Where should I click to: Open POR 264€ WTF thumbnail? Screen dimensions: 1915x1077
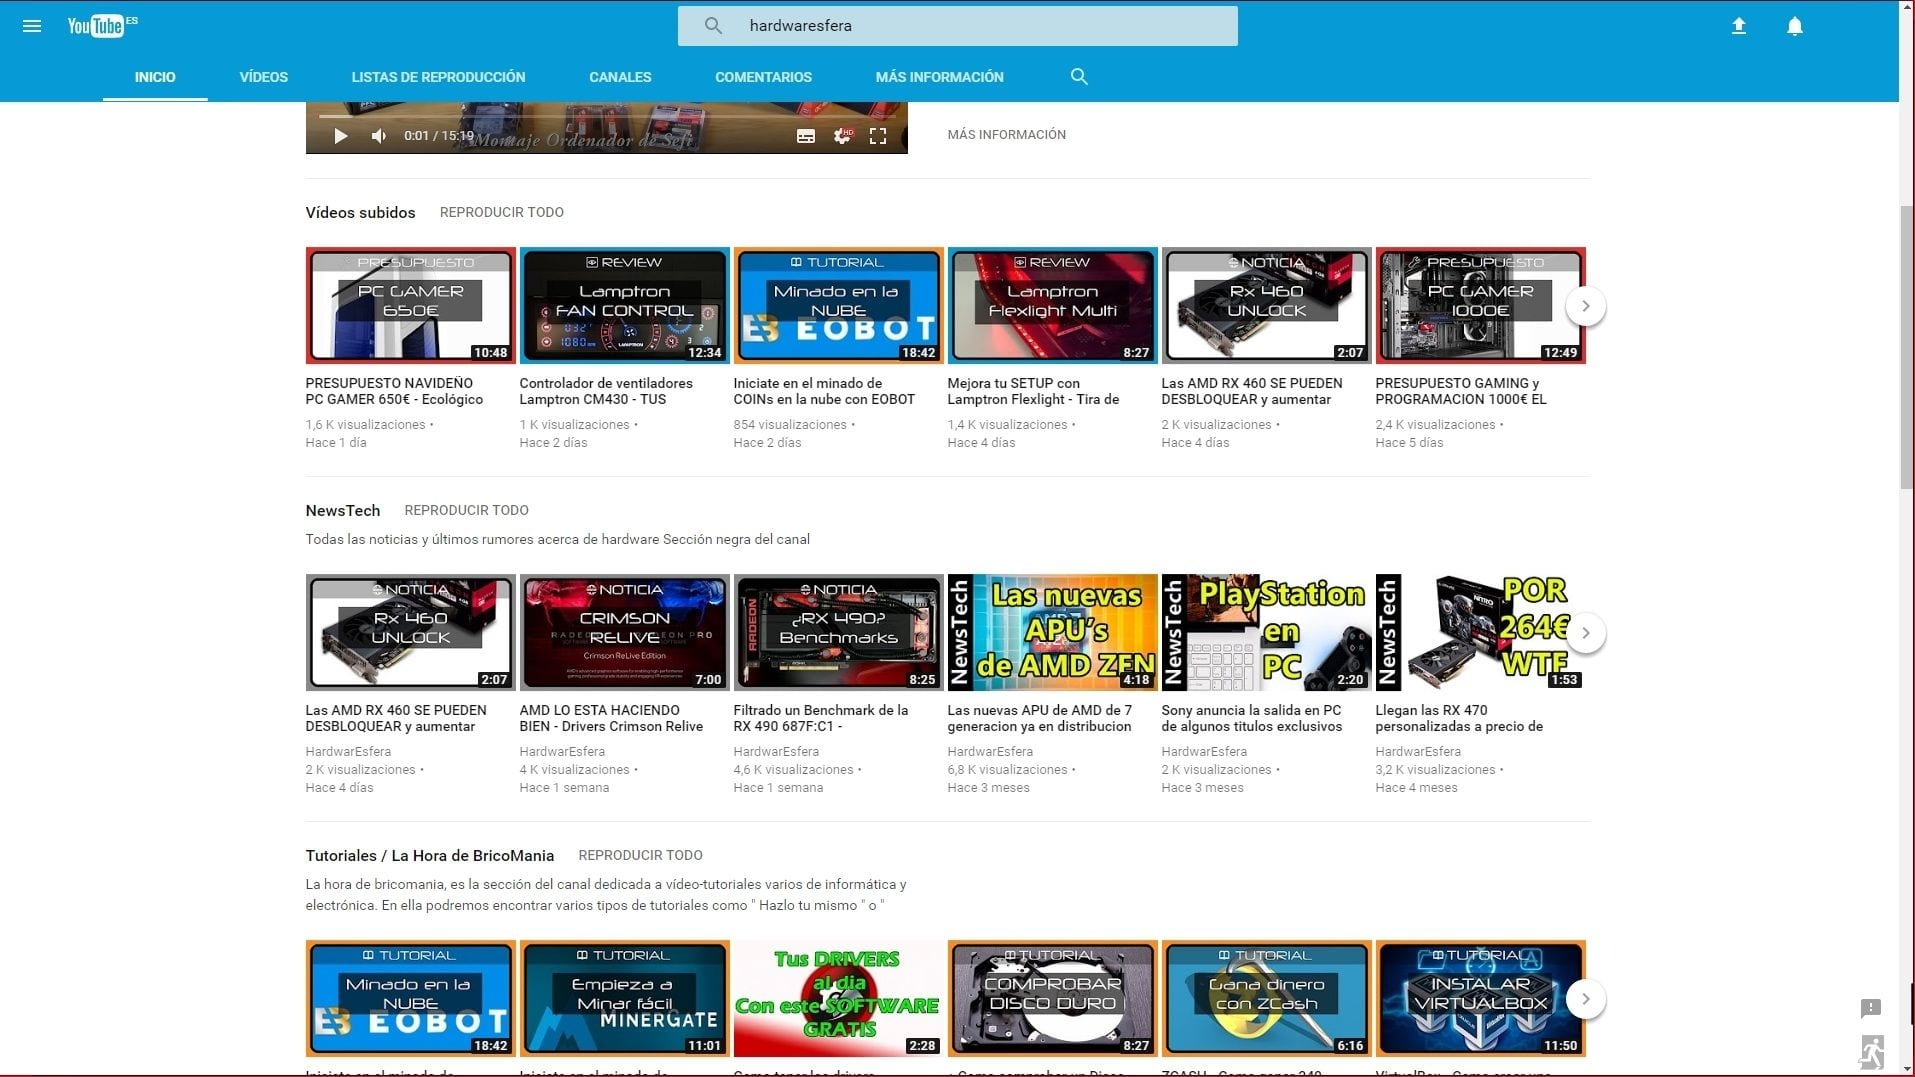1480,632
